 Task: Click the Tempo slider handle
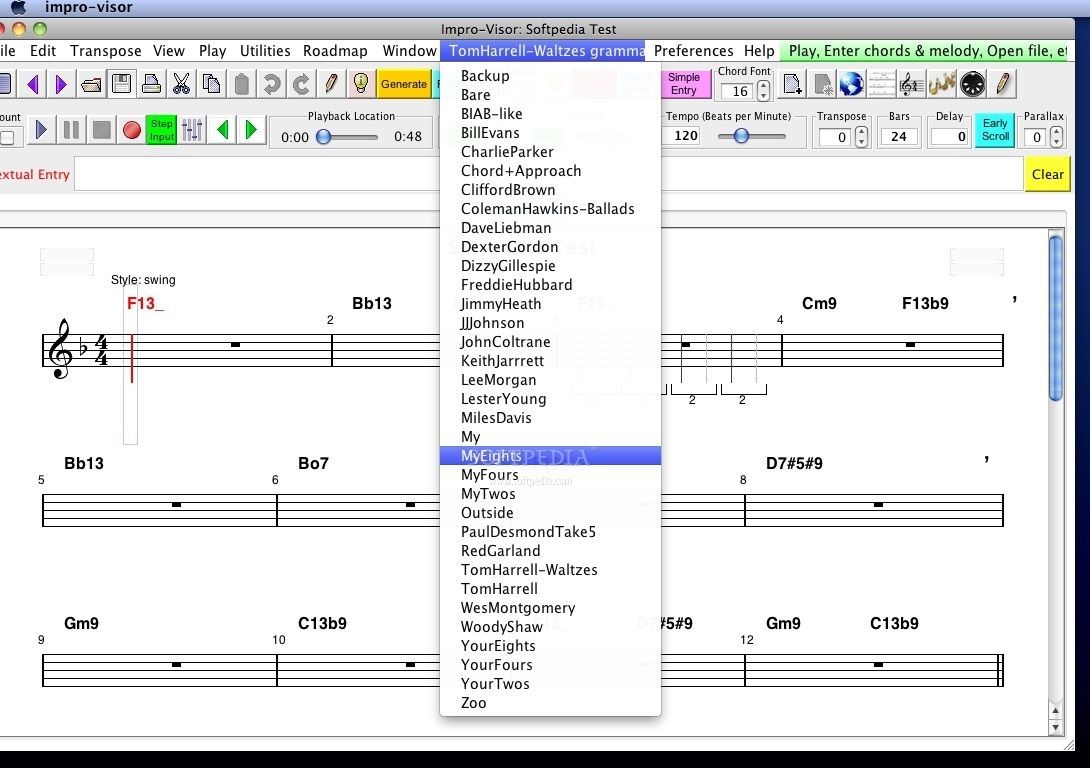(x=741, y=136)
